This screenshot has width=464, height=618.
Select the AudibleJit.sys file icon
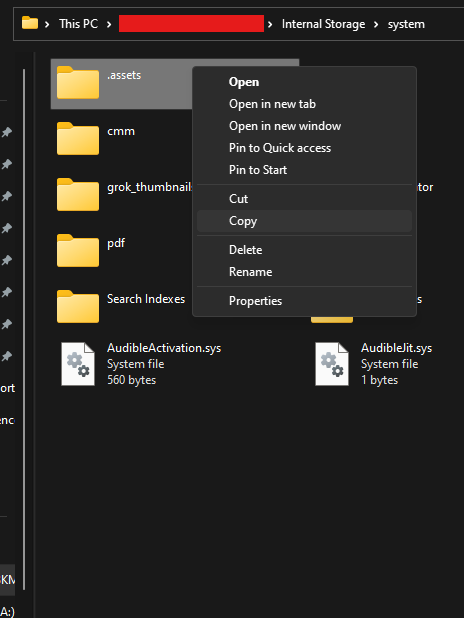click(x=332, y=364)
